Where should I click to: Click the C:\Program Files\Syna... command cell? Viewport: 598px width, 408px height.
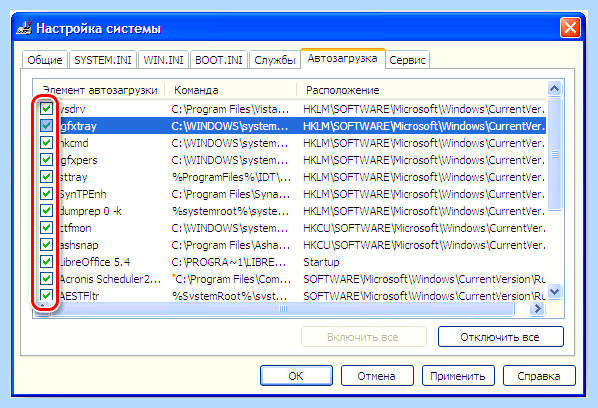coord(230,194)
